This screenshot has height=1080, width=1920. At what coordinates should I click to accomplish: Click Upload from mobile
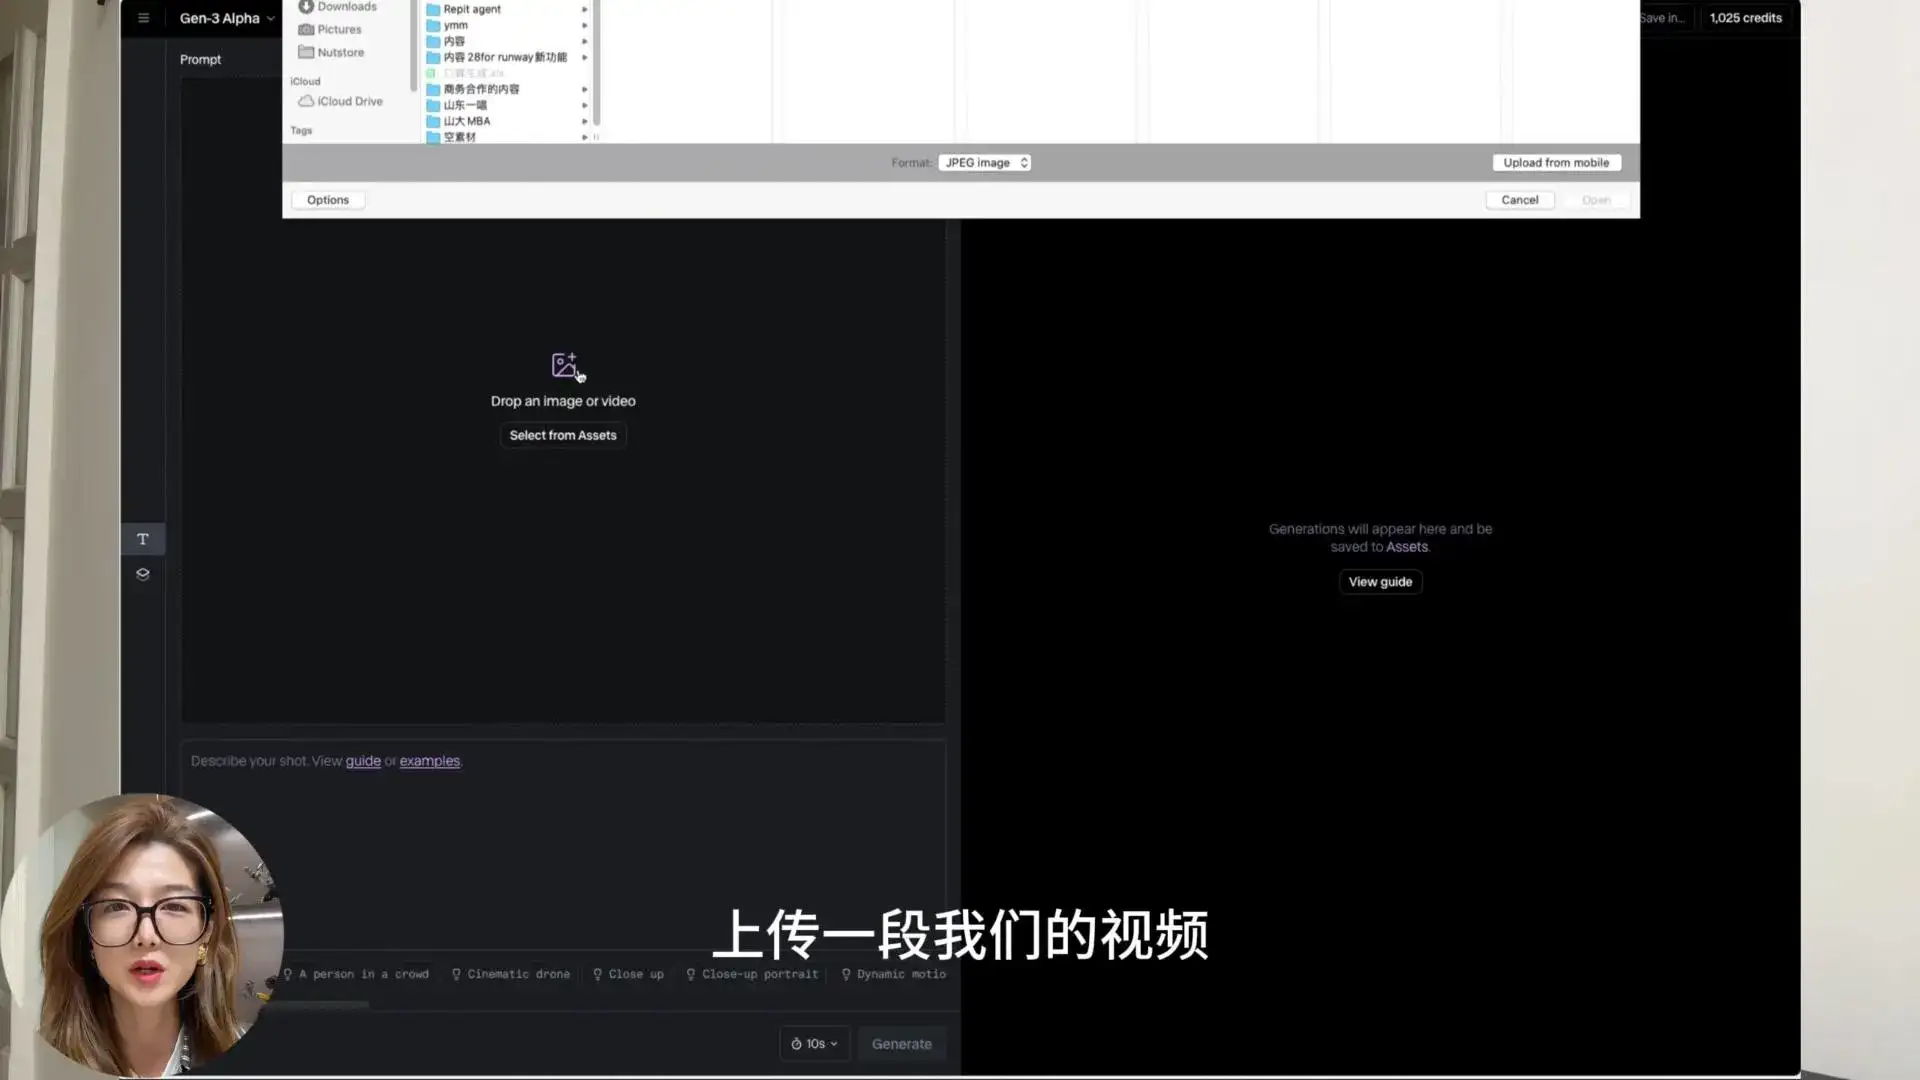[x=1556, y=162]
